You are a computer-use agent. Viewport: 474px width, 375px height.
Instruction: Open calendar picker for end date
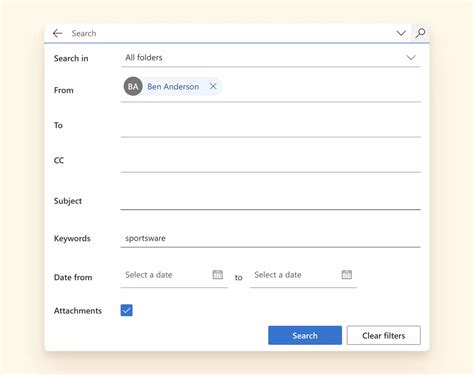(x=347, y=275)
